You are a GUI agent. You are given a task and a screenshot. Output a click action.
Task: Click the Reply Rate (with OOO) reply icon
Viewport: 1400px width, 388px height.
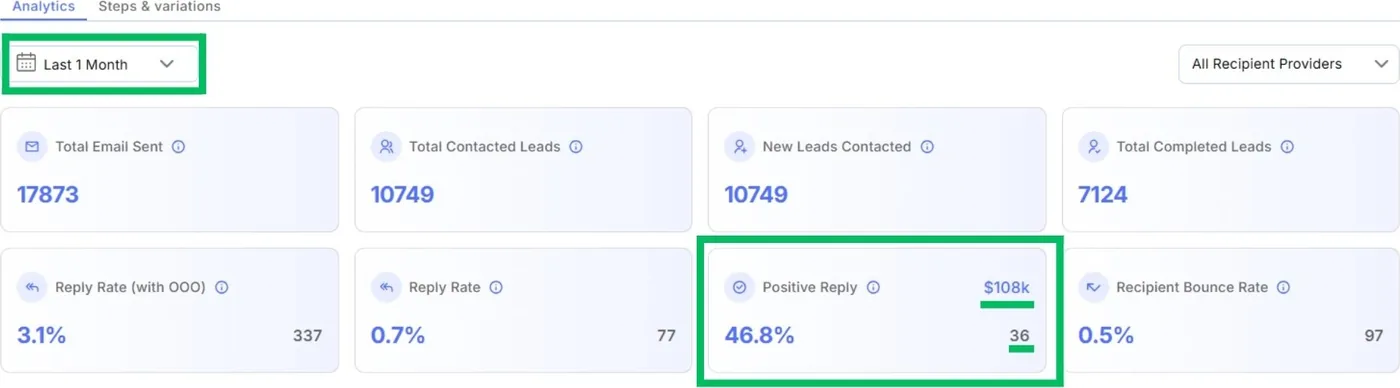[x=32, y=288]
